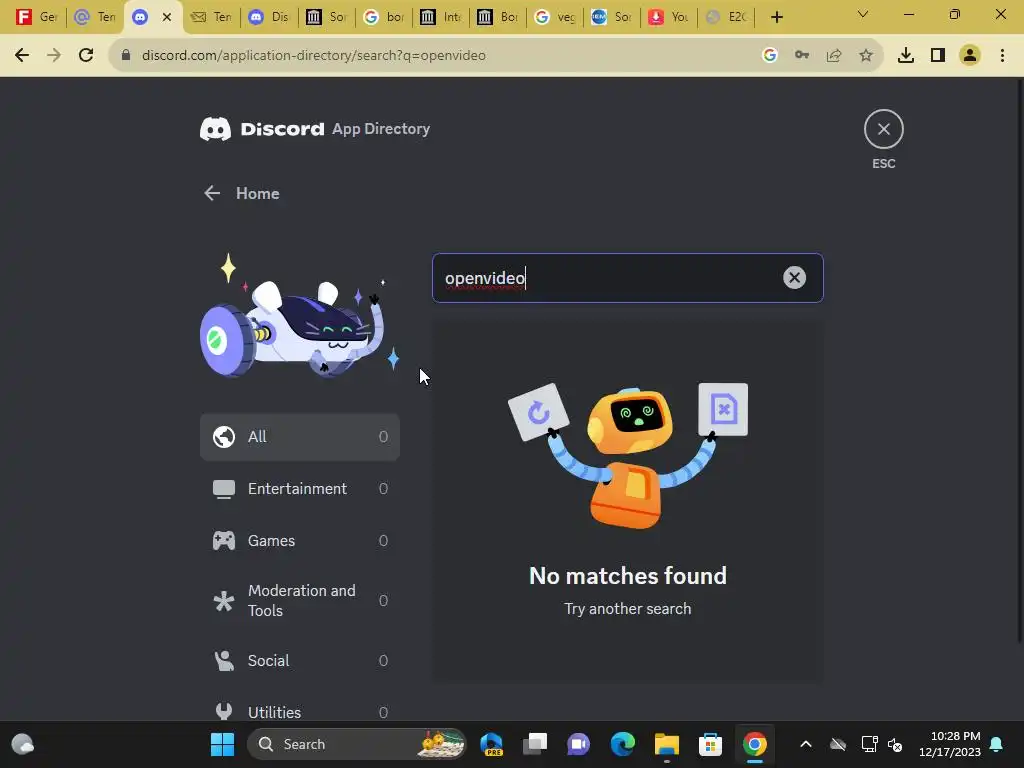1024x768 pixels.
Task: Share this page icon
Action: point(834,56)
